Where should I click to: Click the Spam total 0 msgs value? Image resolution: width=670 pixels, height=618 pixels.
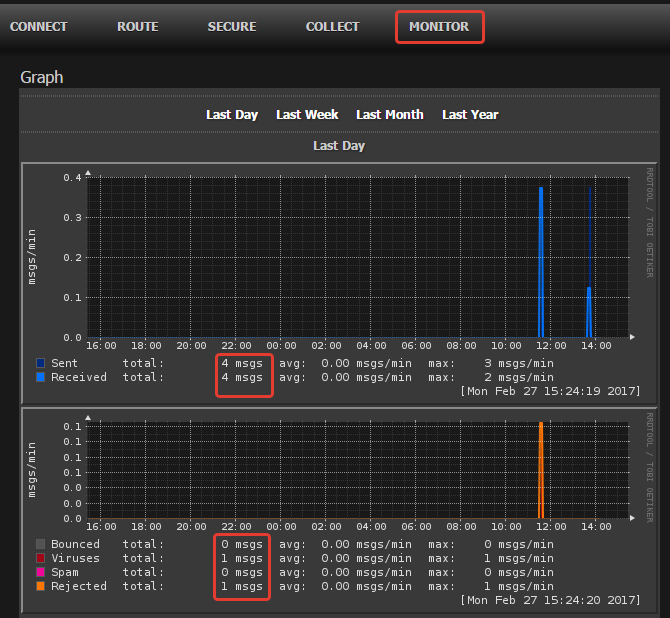click(242, 572)
